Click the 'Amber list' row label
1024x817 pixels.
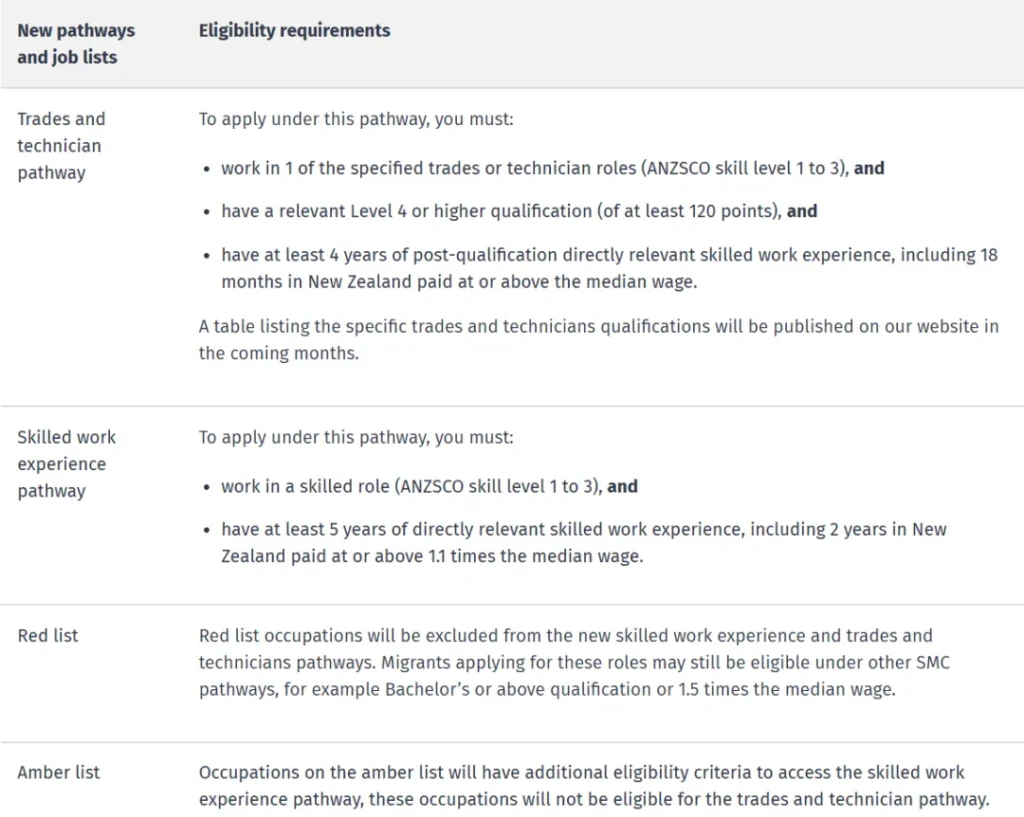tap(59, 772)
